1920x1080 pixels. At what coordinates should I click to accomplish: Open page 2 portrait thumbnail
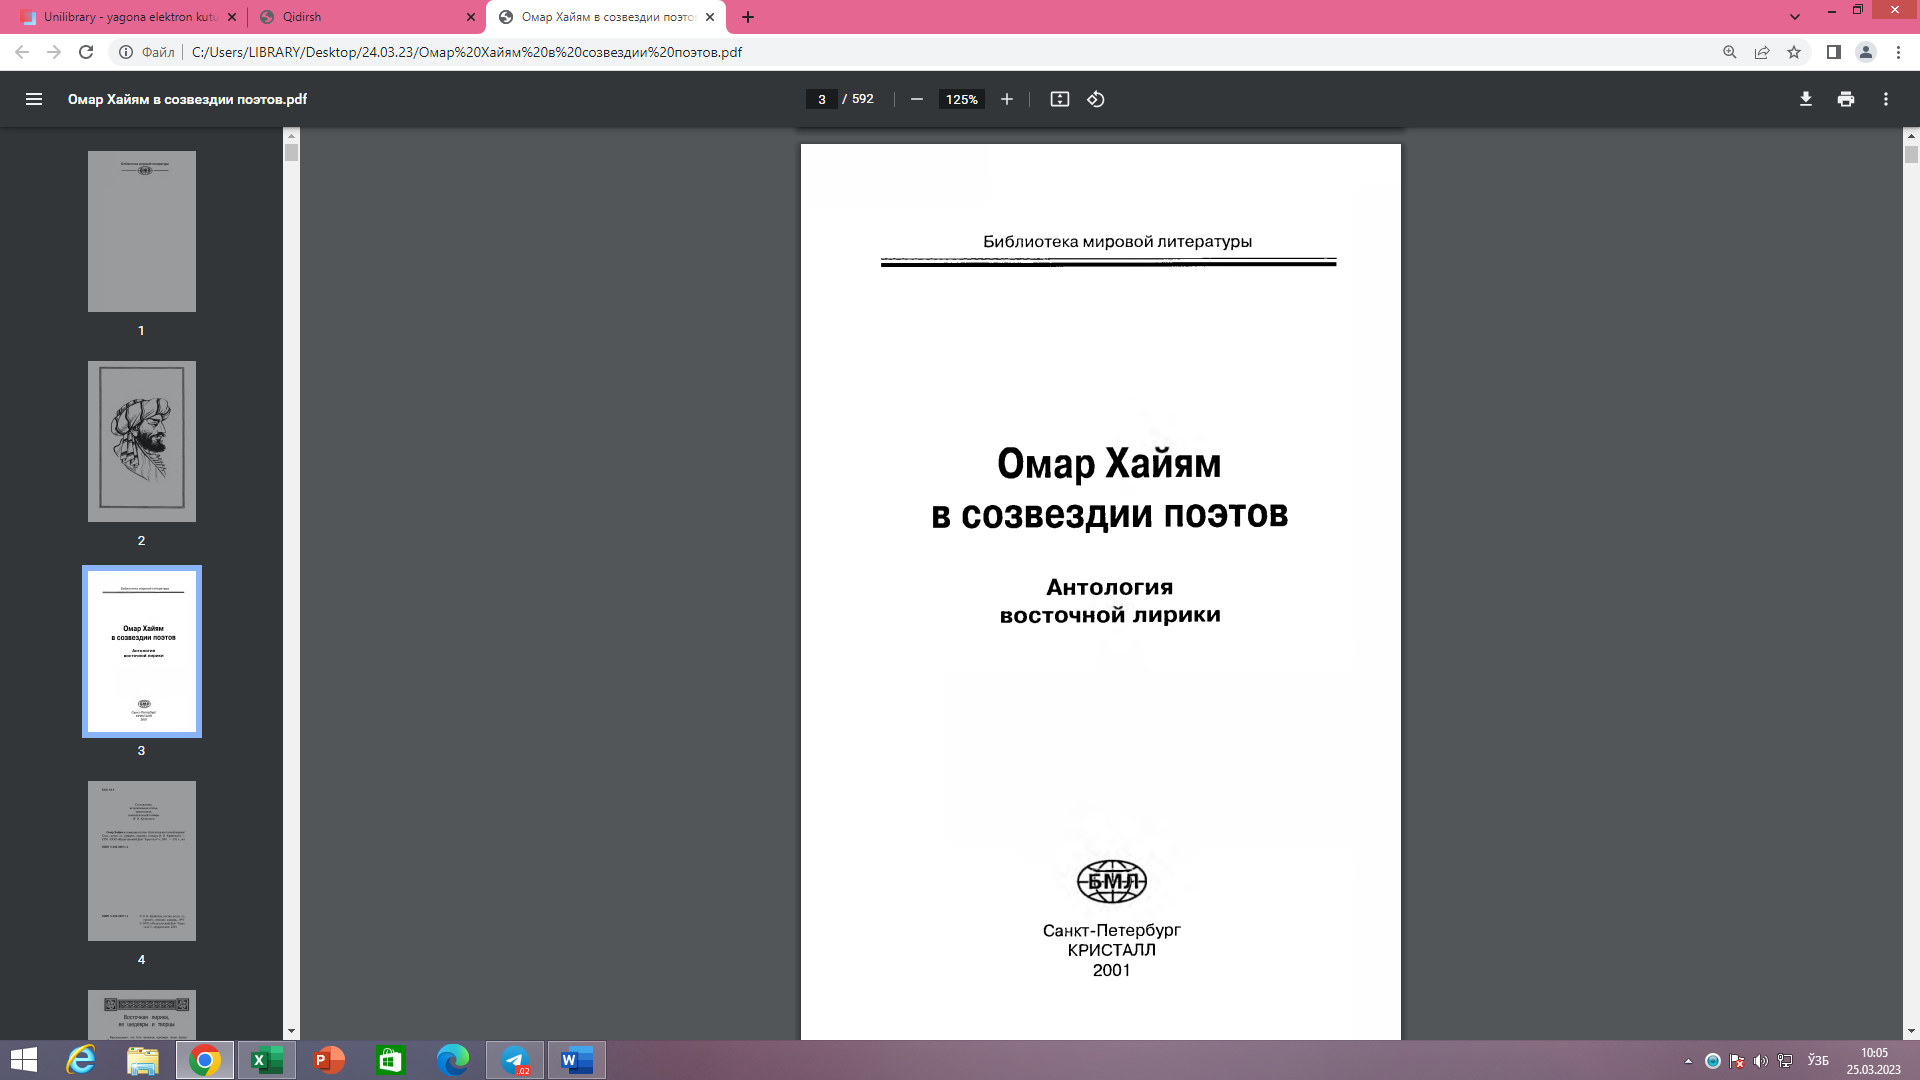point(142,441)
